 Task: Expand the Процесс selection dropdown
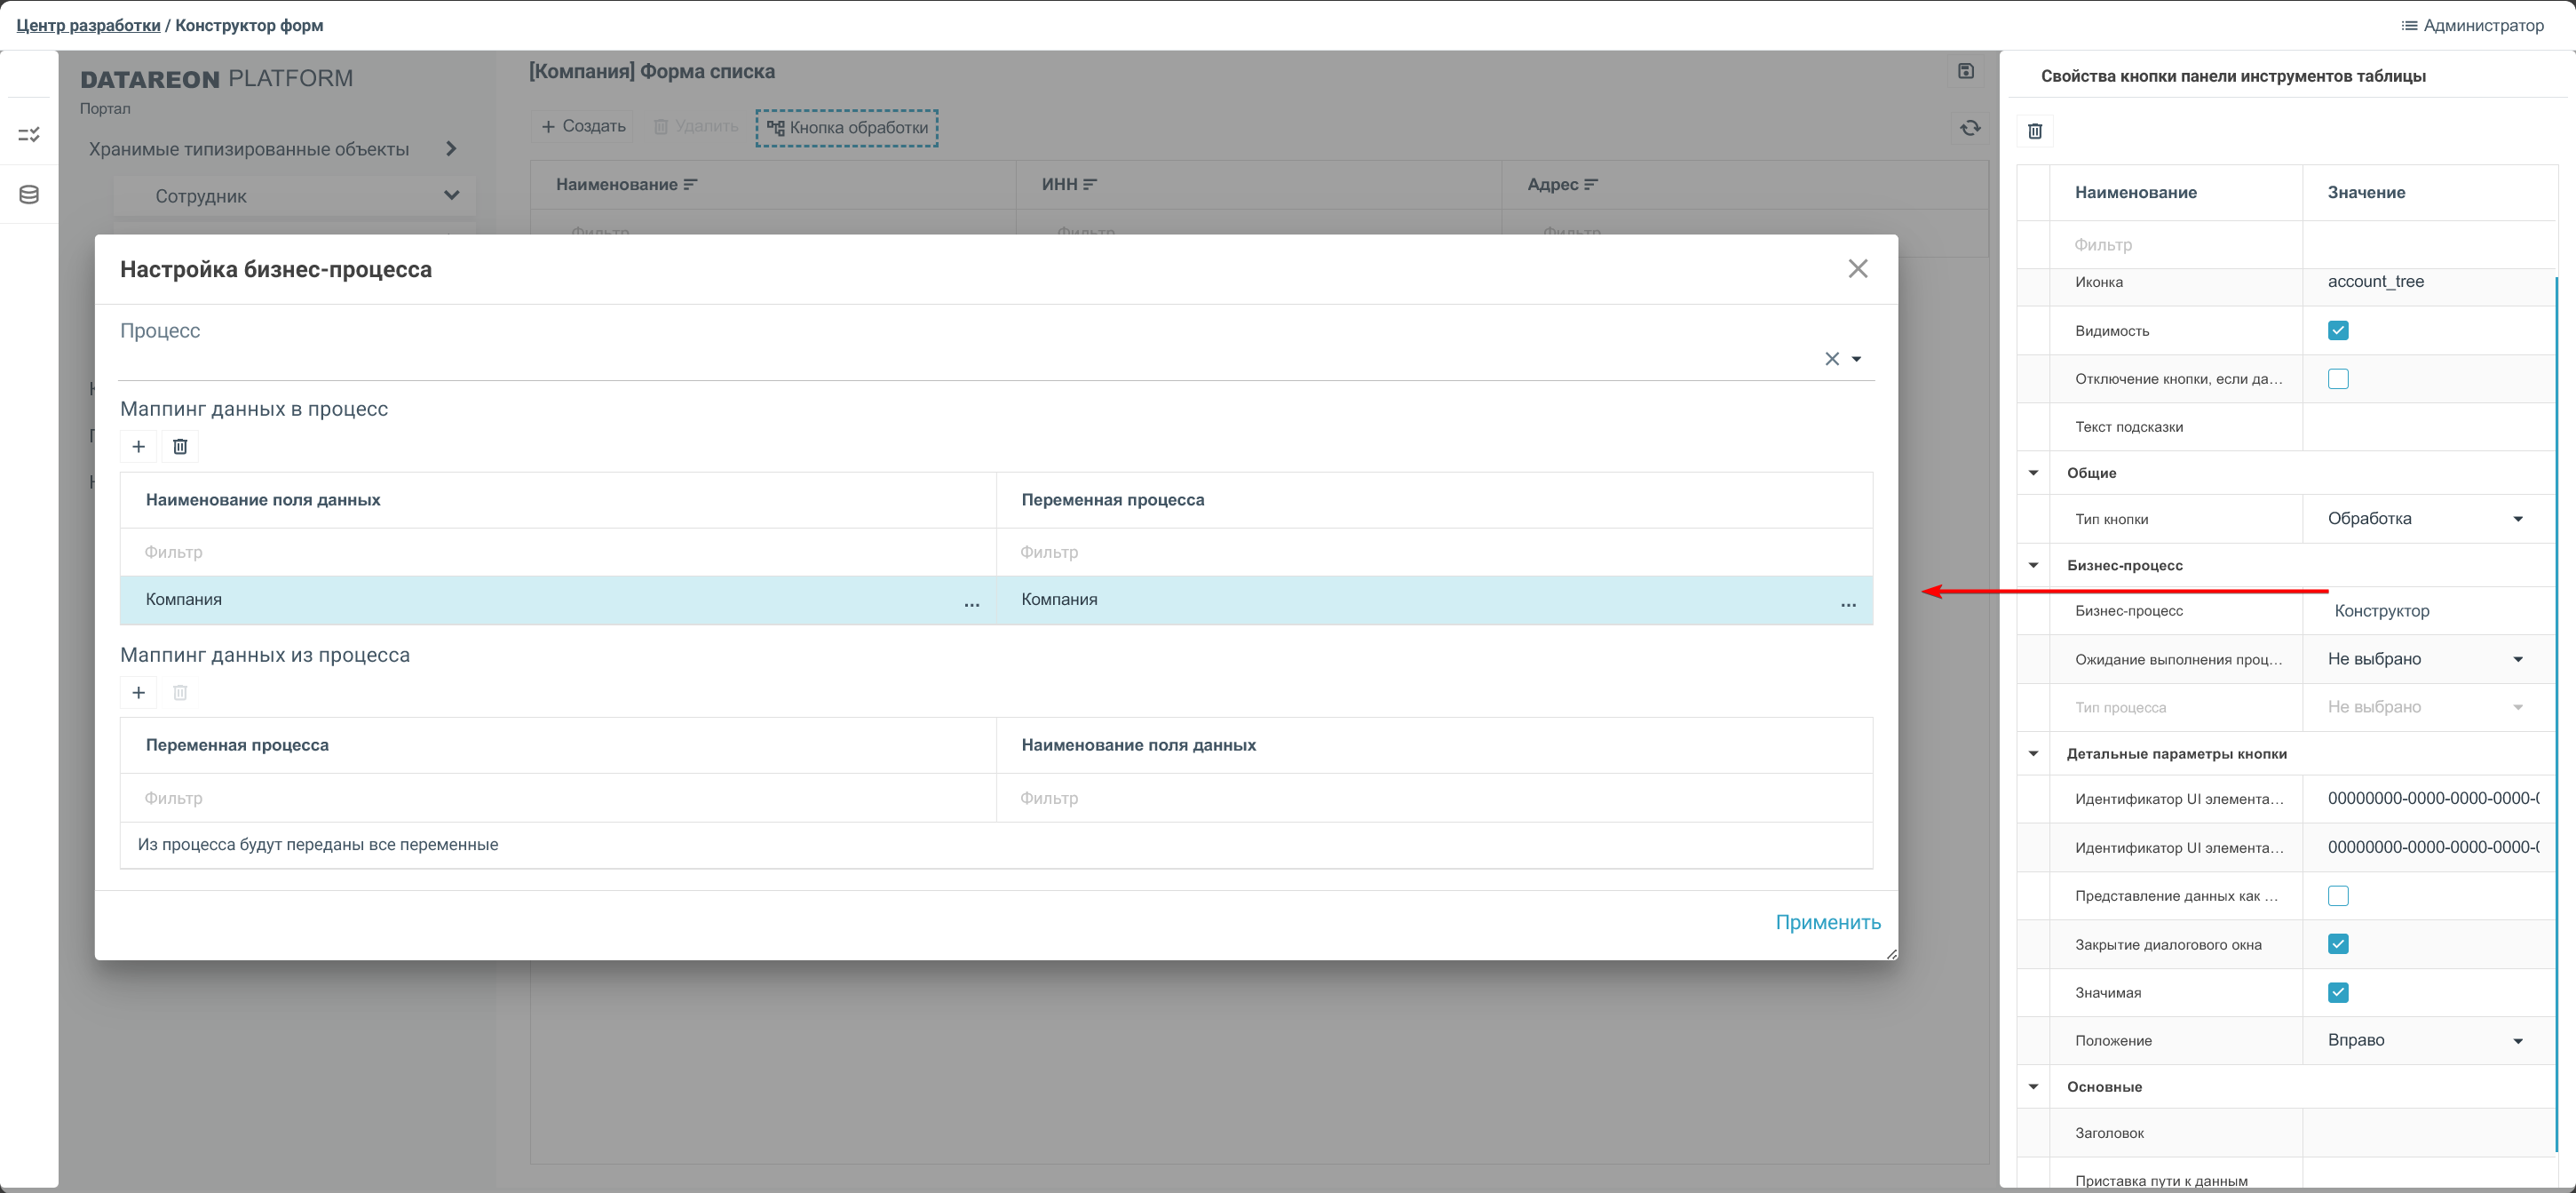[1856, 359]
